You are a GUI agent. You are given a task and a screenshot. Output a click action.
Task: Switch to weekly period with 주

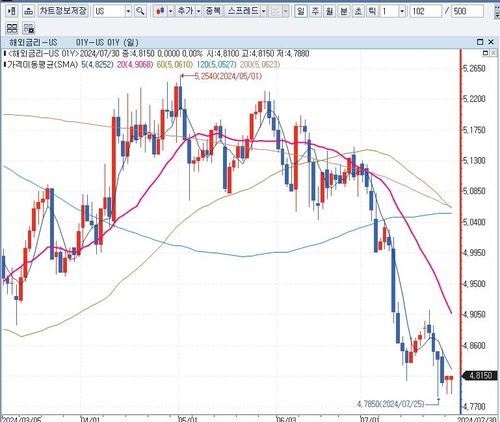pyautogui.click(x=315, y=11)
